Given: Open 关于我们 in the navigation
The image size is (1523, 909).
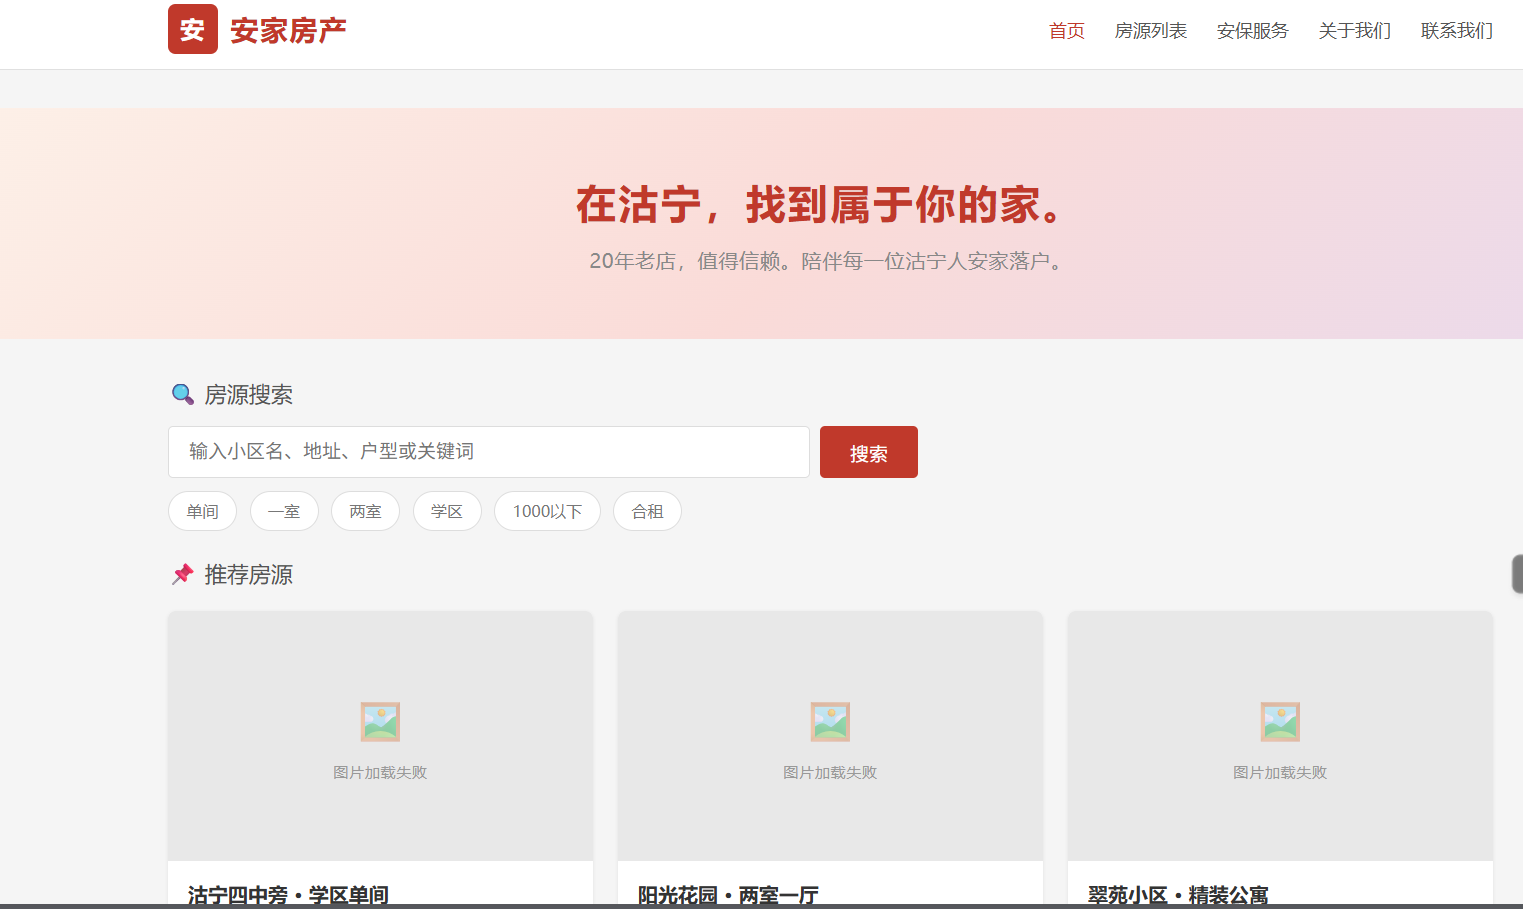Looking at the screenshot, I should (x=1355, y=31).
